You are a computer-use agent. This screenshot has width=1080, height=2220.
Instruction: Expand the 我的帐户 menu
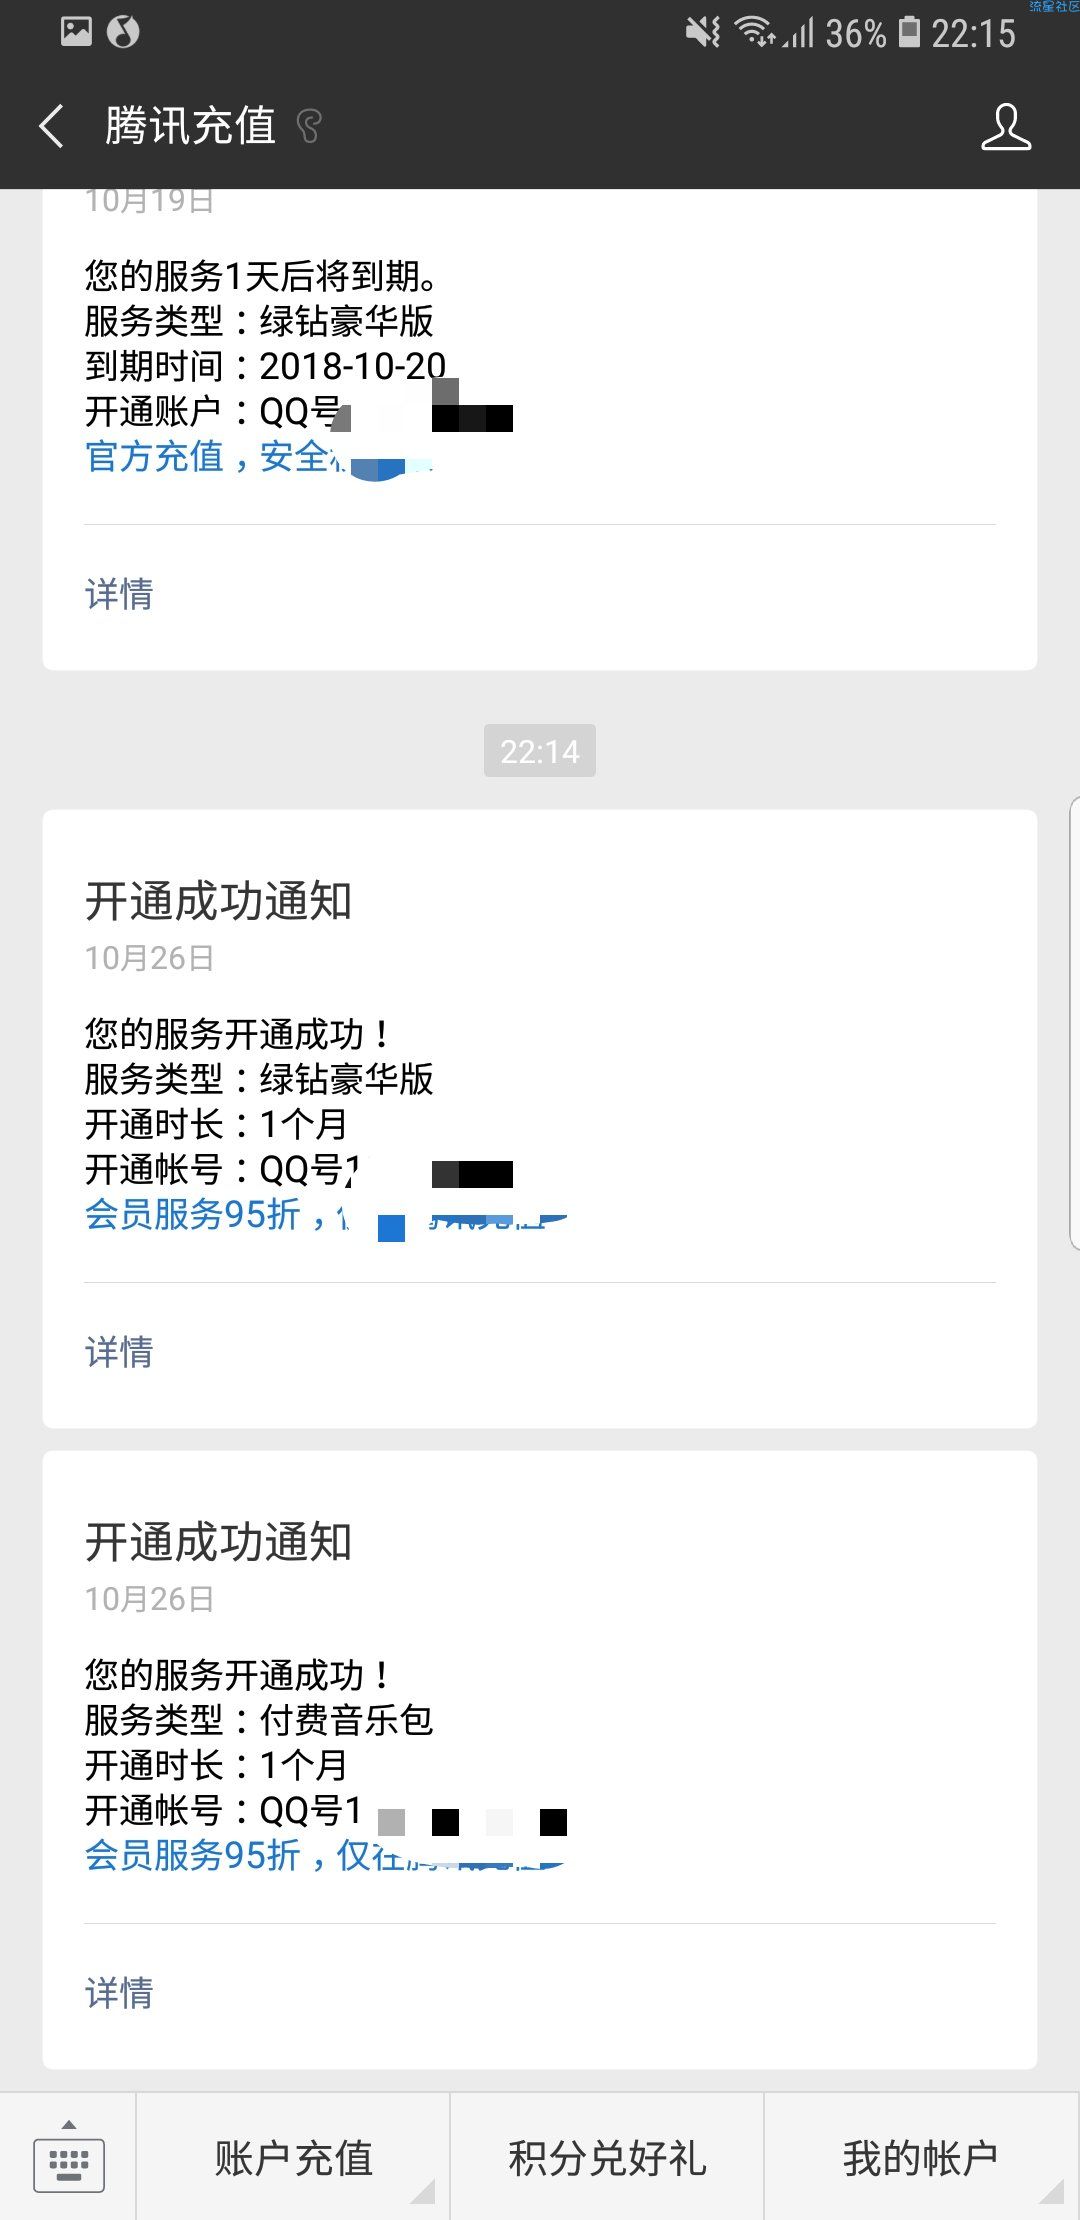(921, 2158)
